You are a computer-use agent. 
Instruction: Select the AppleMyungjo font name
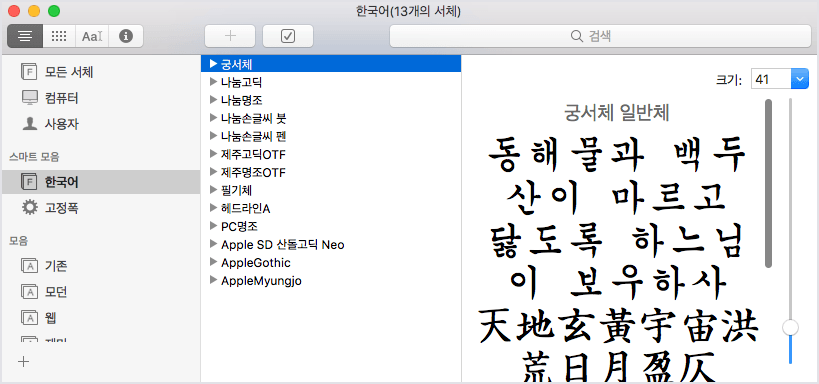pos(261,281)
